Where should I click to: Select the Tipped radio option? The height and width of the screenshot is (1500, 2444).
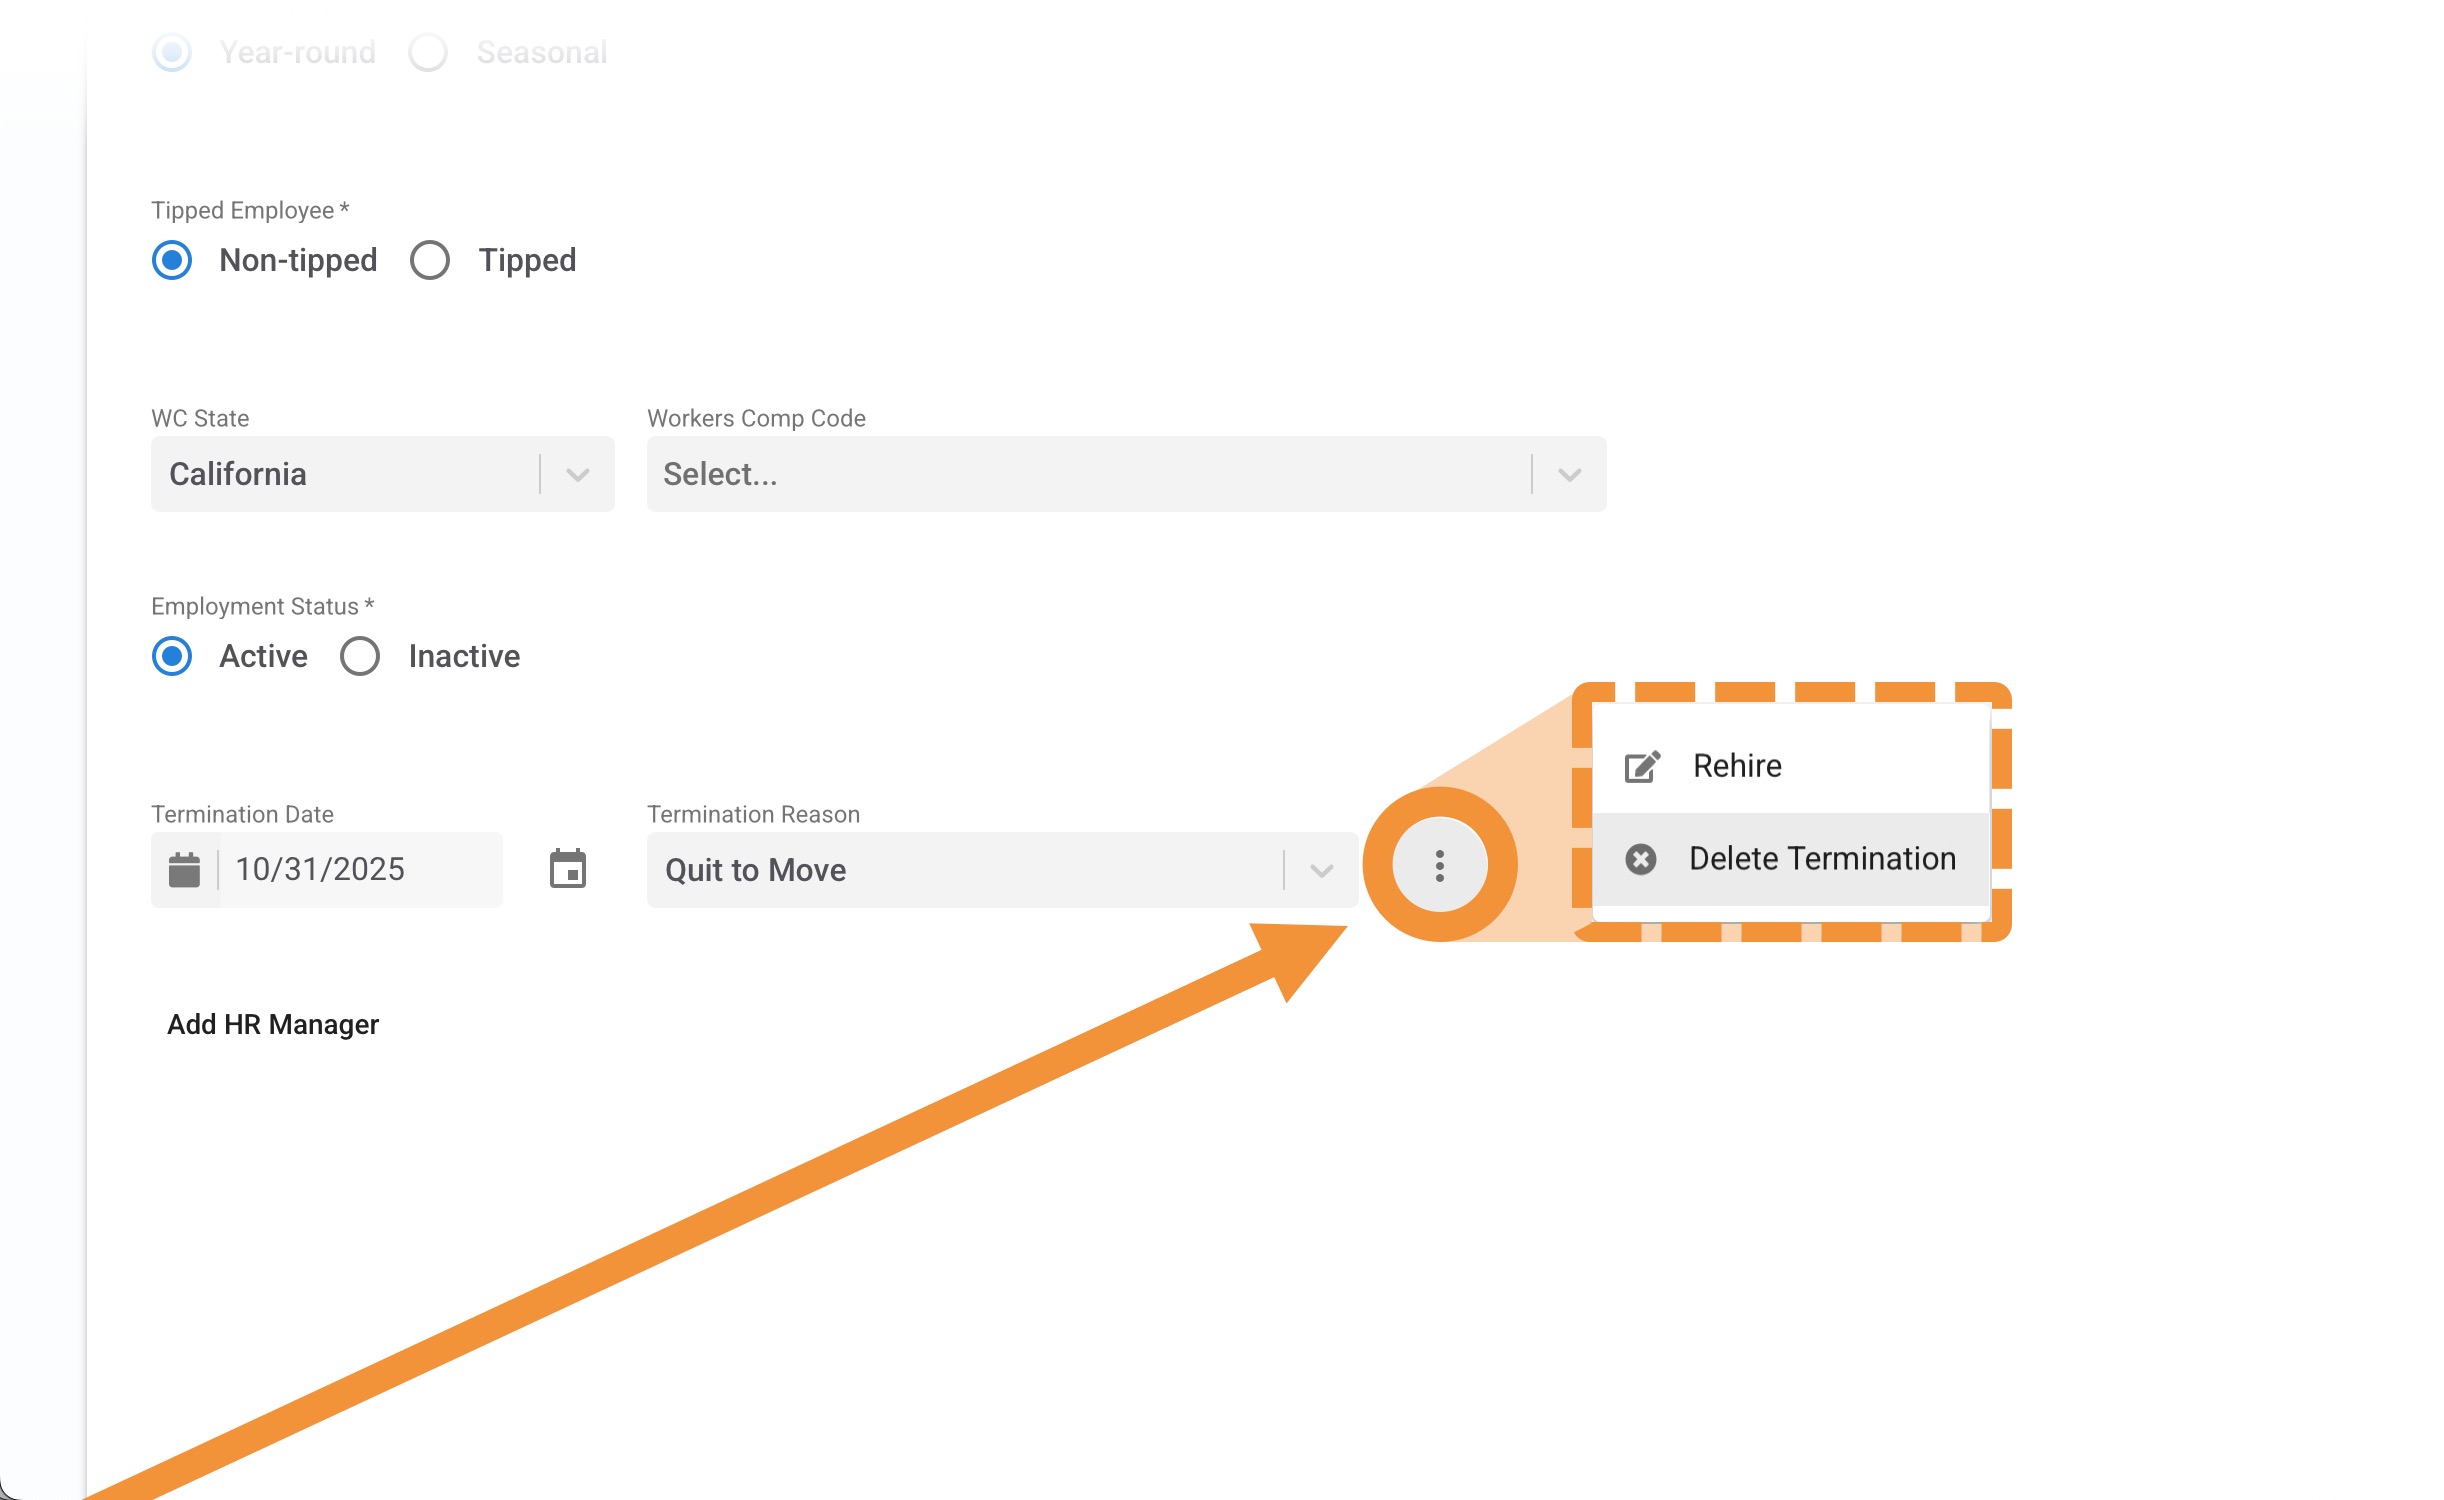click(x=430, y=260)
